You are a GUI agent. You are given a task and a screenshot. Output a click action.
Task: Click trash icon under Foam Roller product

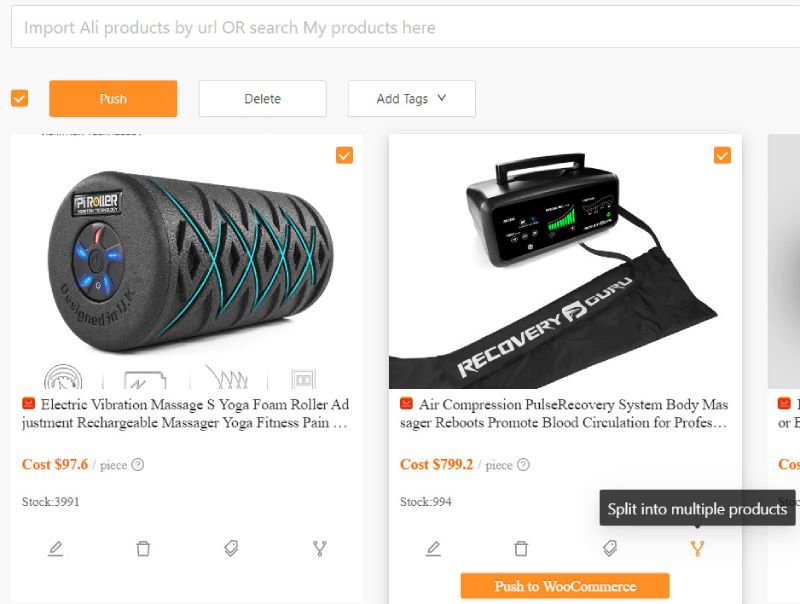tap(143, 548)
